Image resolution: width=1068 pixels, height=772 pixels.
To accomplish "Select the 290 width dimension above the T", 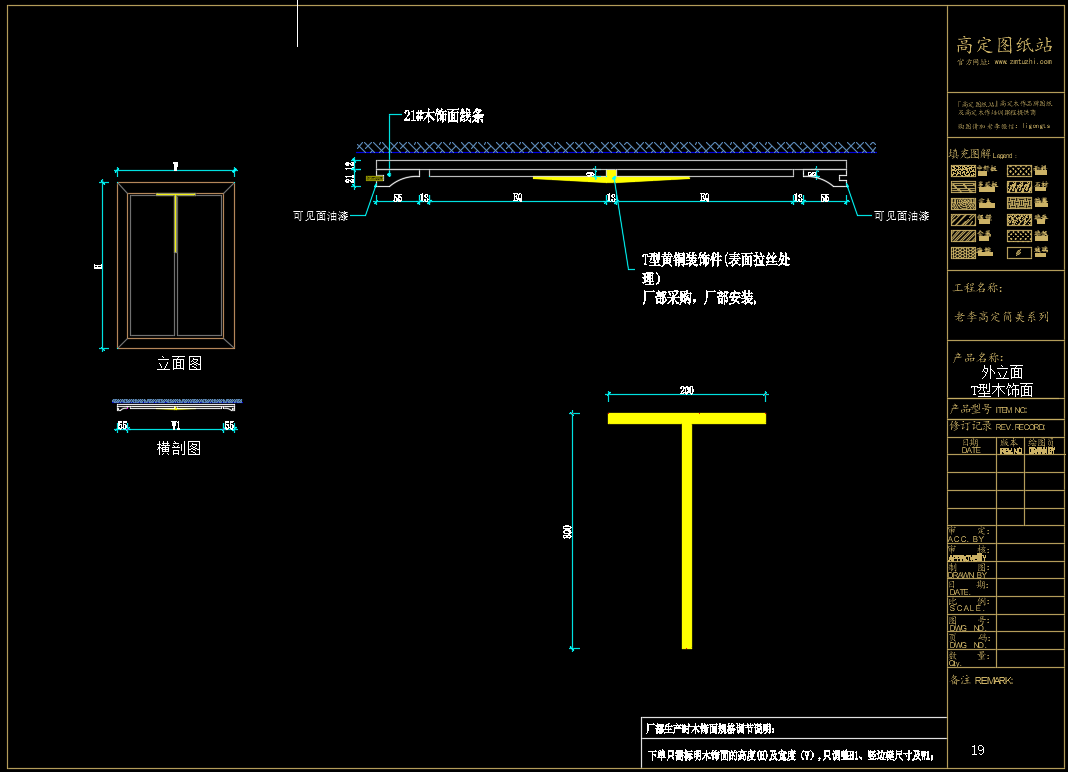I will point(686,391).
